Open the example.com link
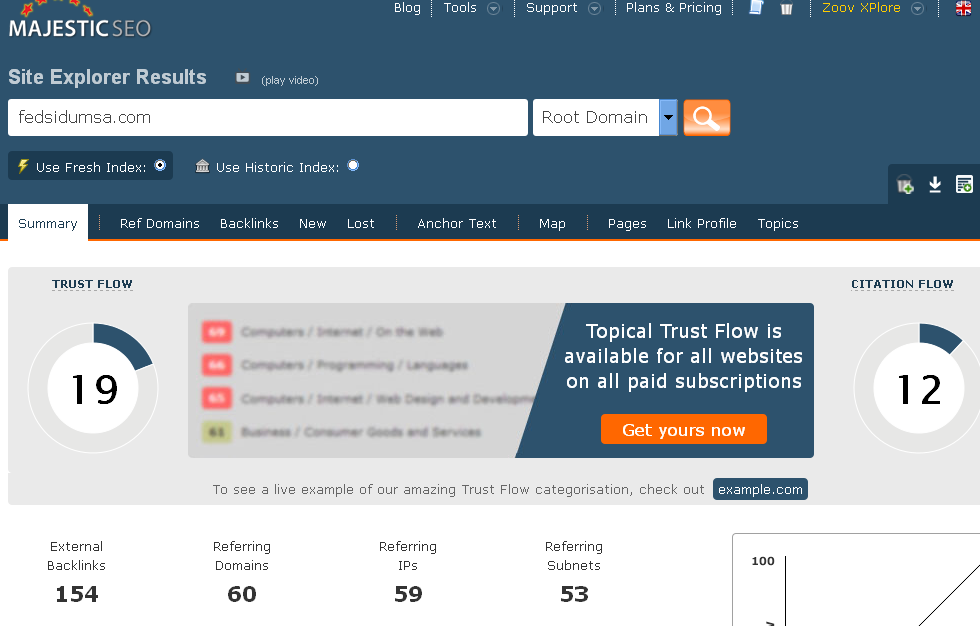Image resolution: width=980 pixels, height=626 pixels. [x=760, y=489]
